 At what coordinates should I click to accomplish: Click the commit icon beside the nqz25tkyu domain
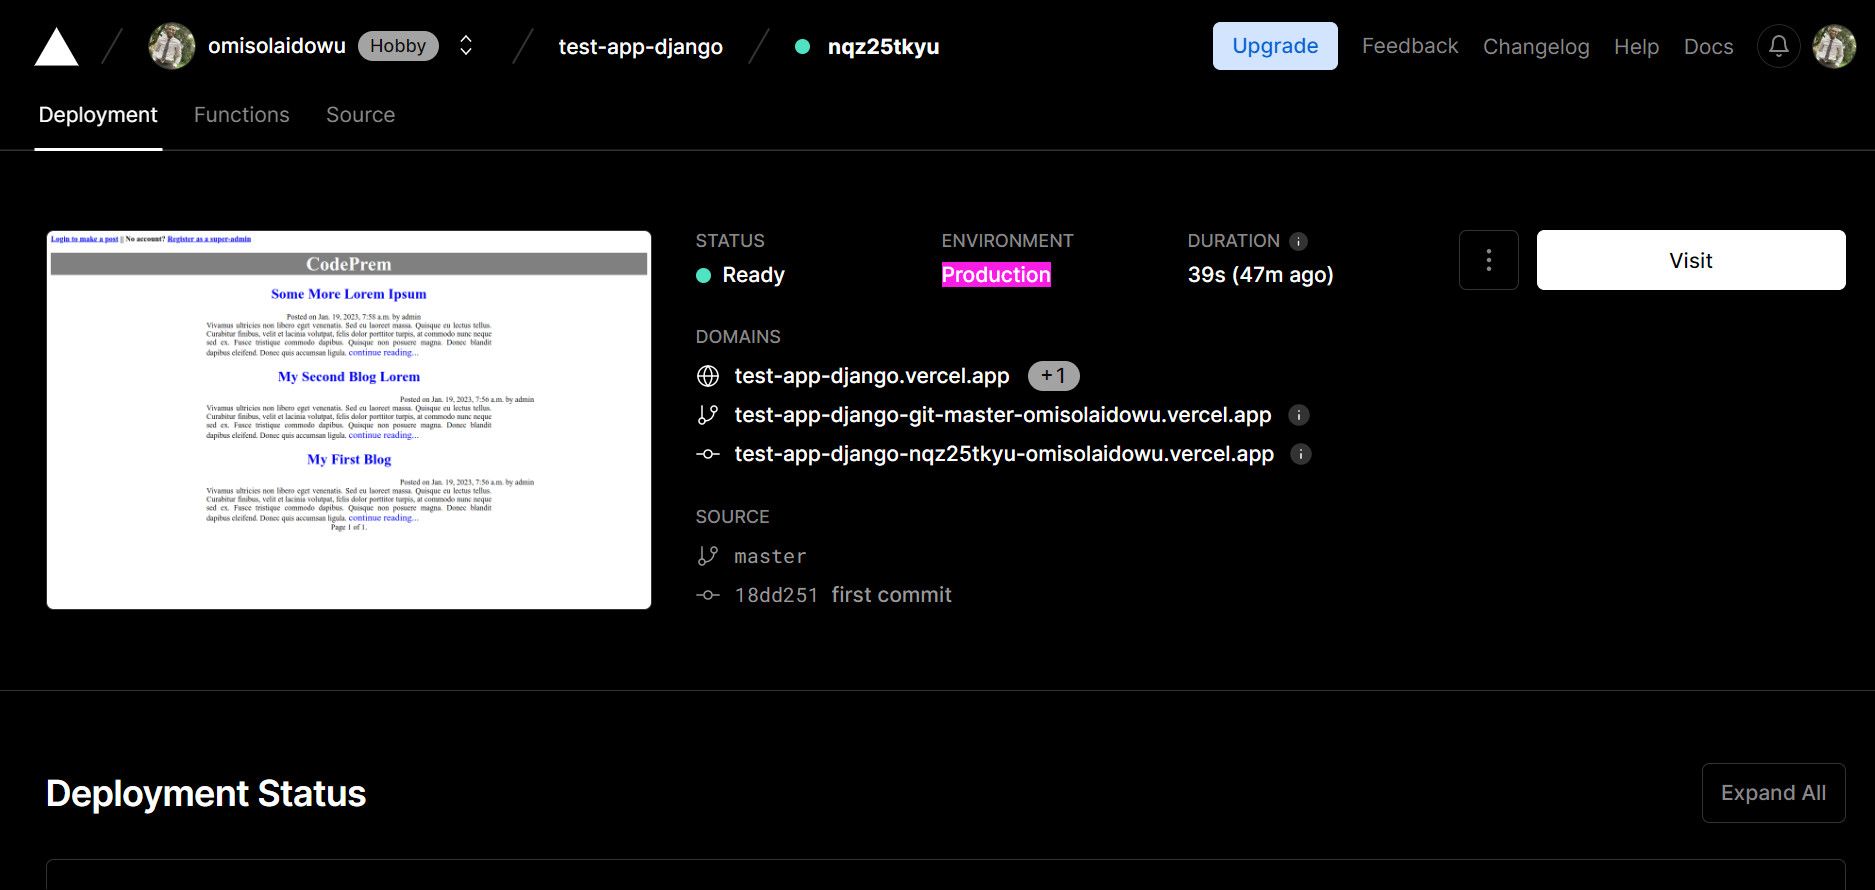(x=708, y=454)
